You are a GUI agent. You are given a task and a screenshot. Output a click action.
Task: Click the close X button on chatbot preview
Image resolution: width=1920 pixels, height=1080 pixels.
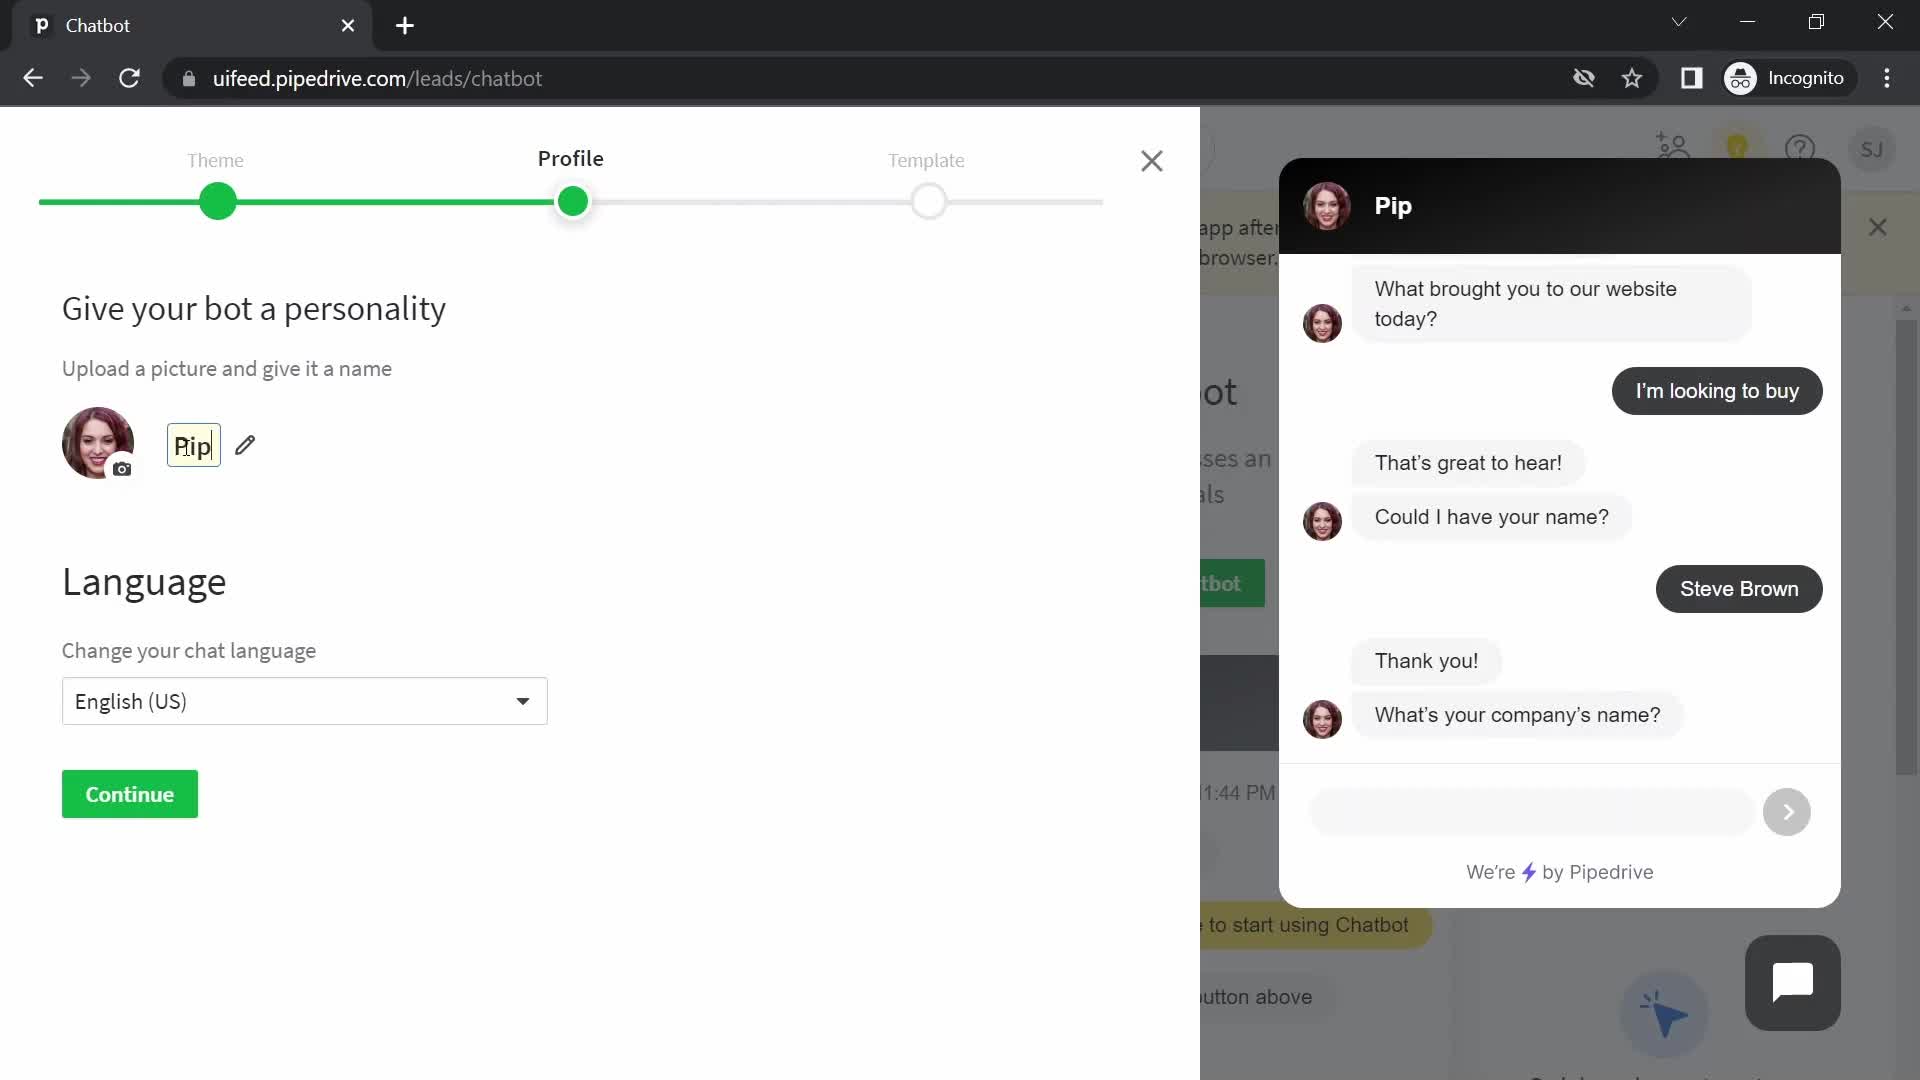coord(1878,227)
